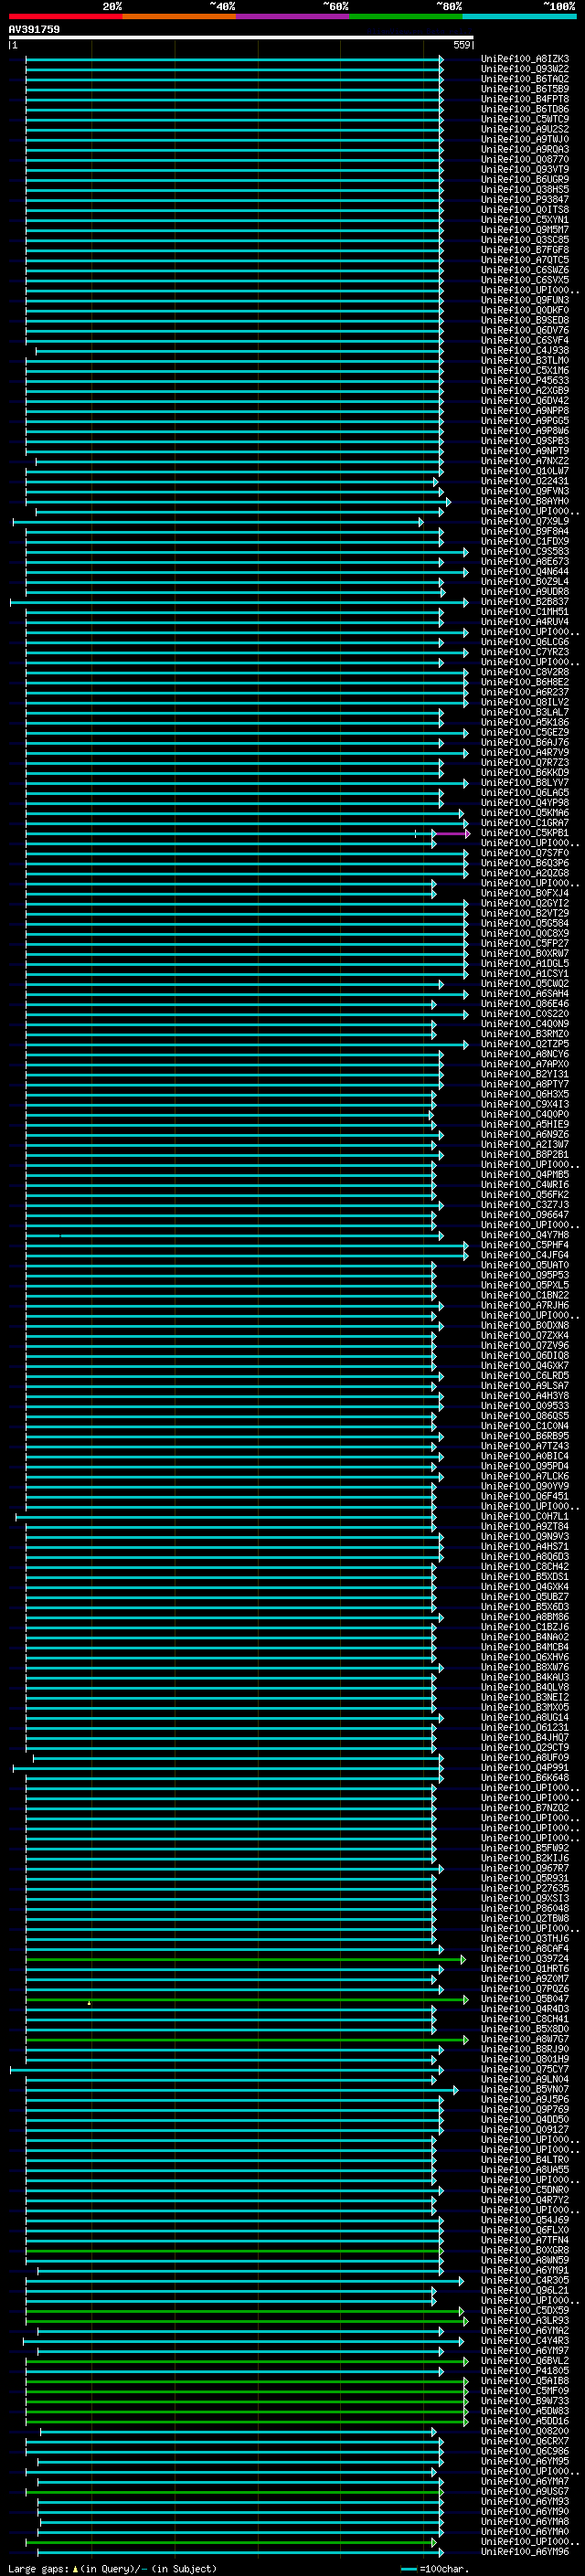Select hit label UniRef100_P45633
This screenshot has height=2576, width=585.
pos(524,380)
